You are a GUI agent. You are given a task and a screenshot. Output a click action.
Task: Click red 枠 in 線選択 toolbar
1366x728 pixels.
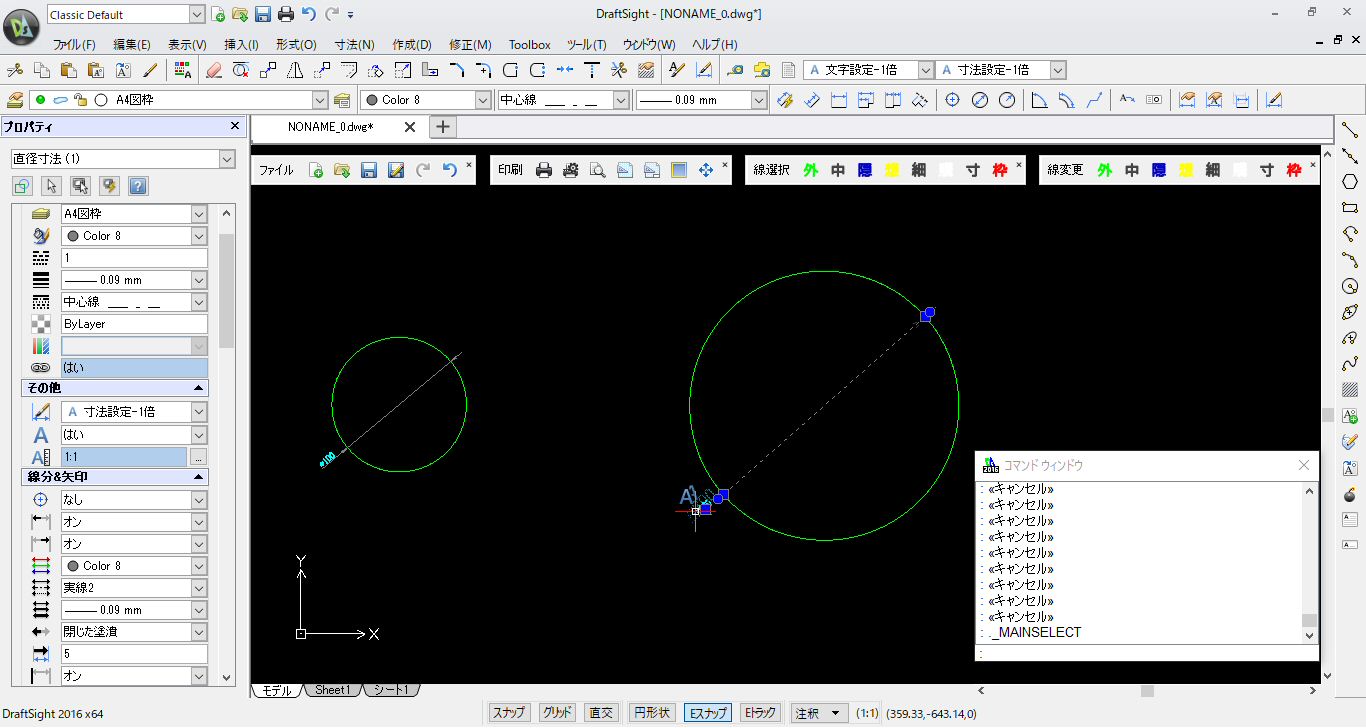(1000, 170)
